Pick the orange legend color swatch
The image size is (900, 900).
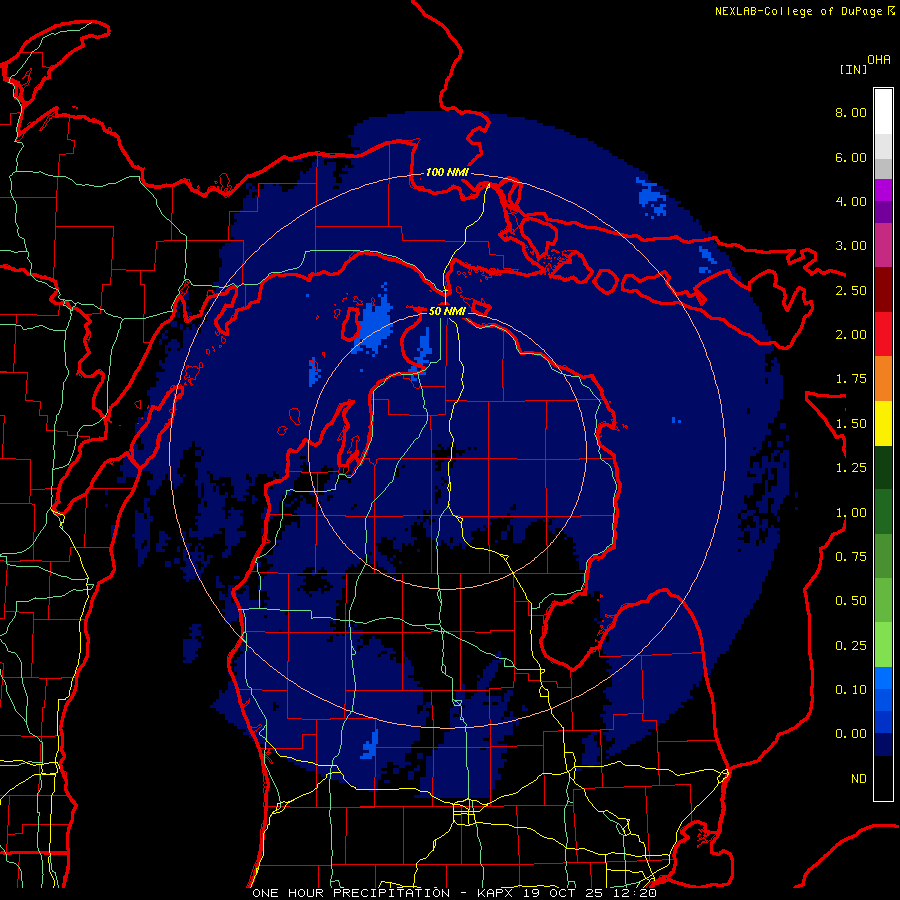(883, 379)
